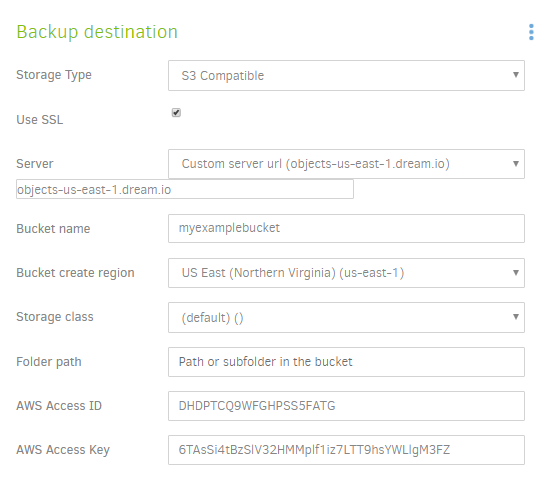Click into the AWS Access Key field

pyautogui.click(x=346, y=450)
